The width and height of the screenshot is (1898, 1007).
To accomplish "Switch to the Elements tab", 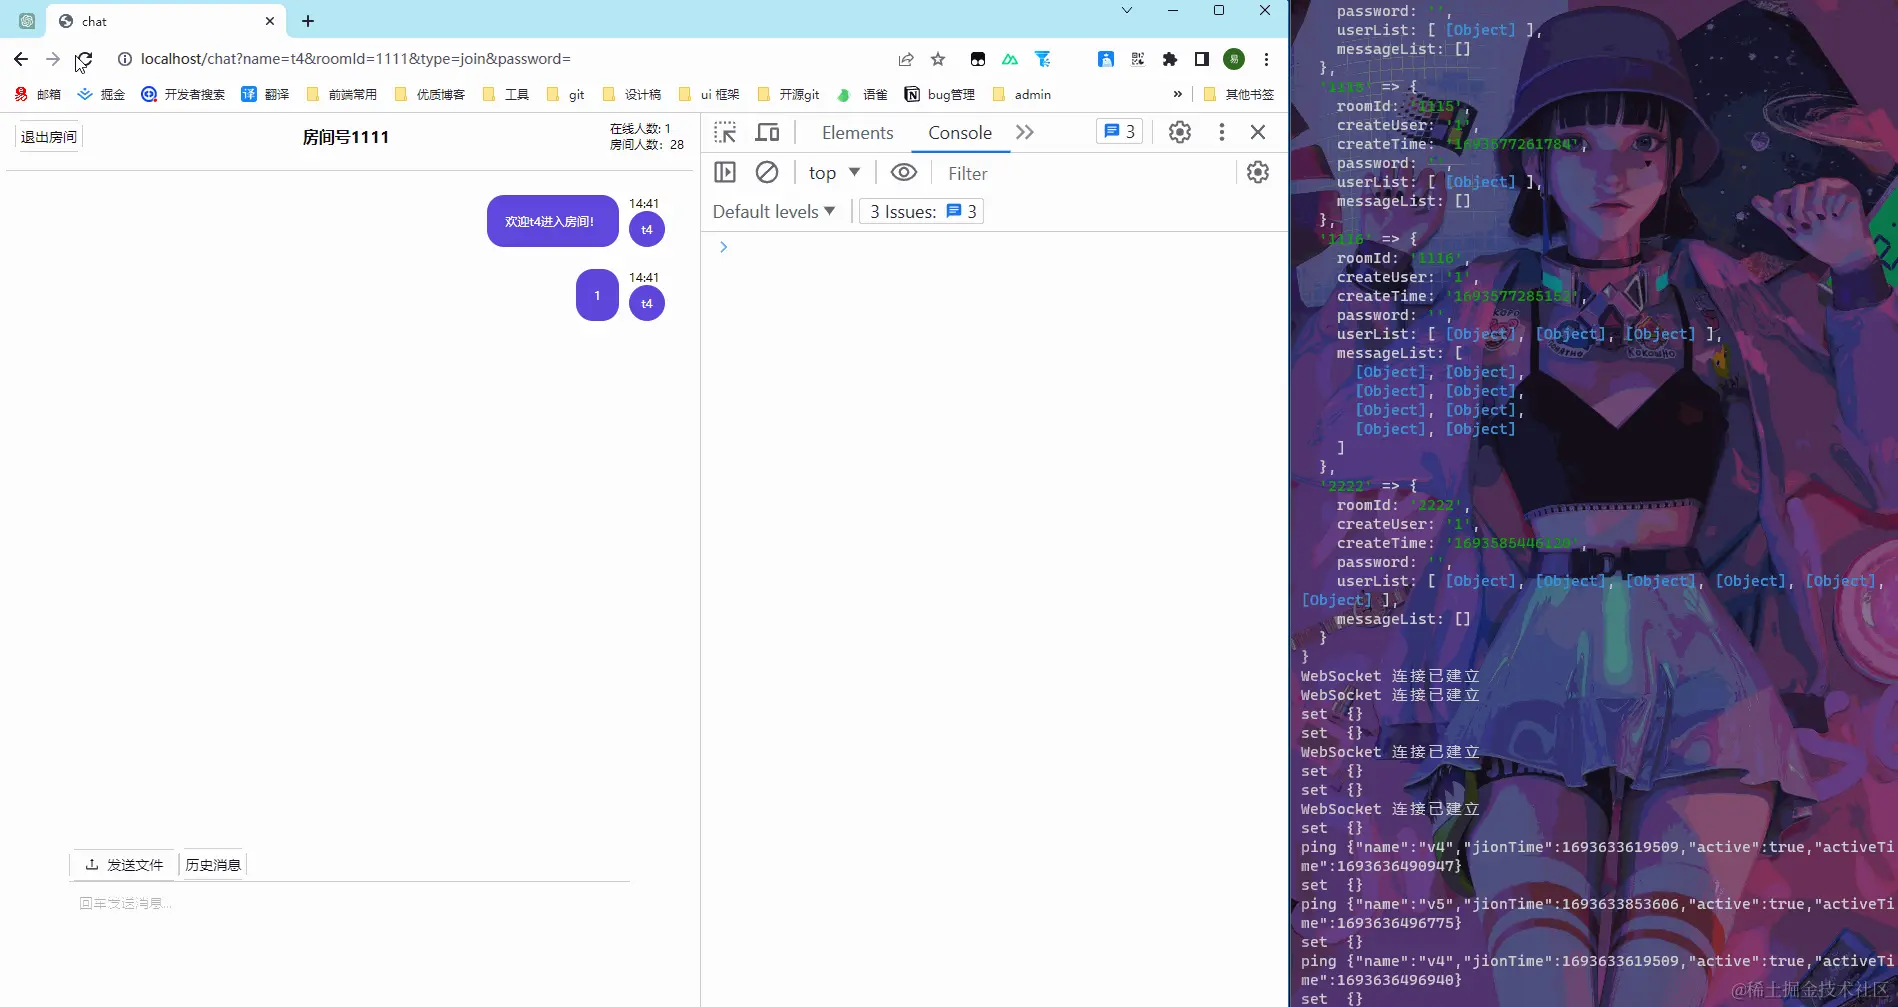I will [857, 132].
